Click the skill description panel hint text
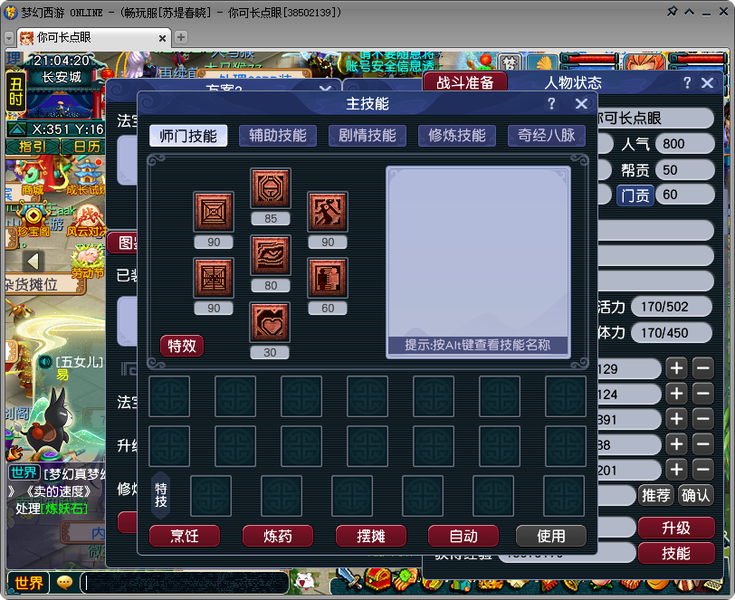This screenshot has height=600, width=735. pos(478,345)
